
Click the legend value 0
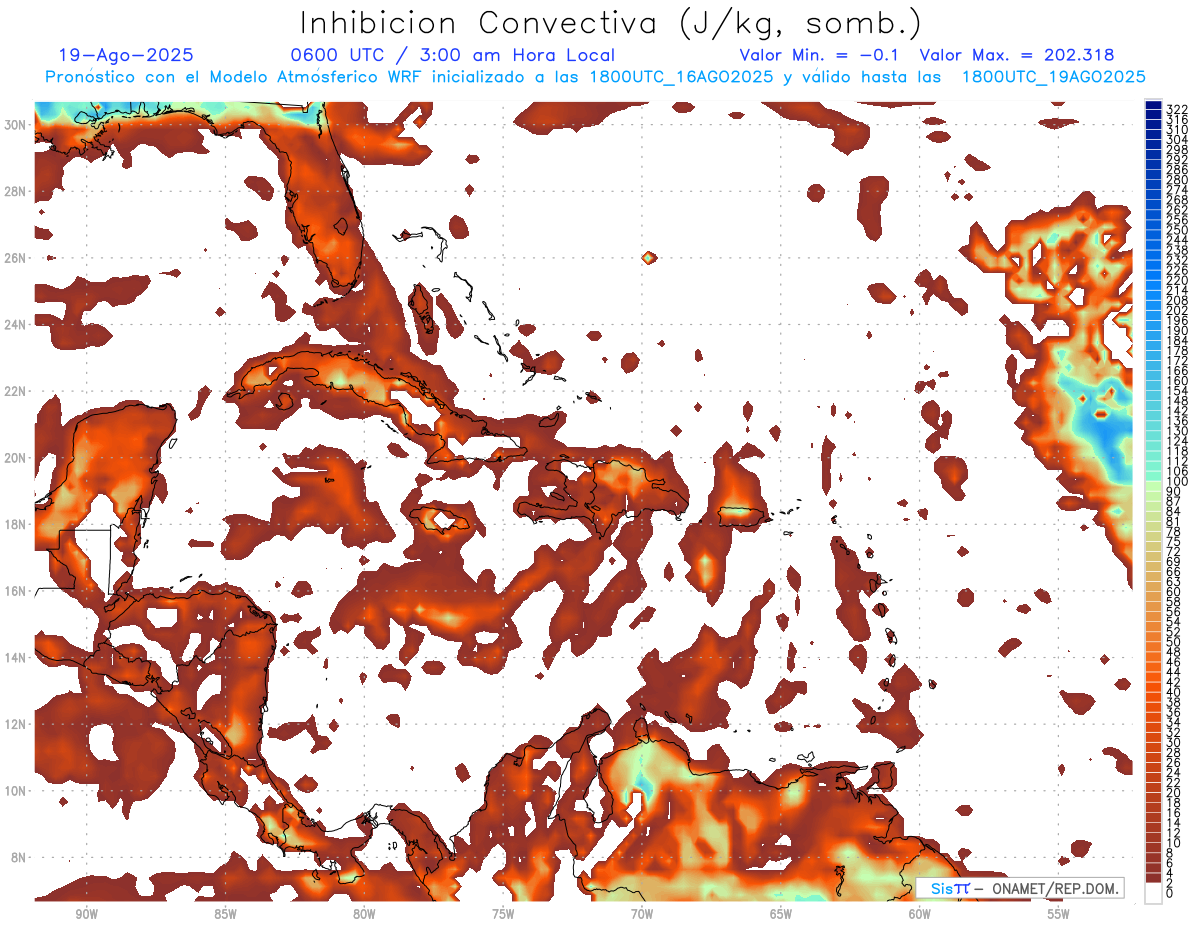click(x=1170, y=893)
